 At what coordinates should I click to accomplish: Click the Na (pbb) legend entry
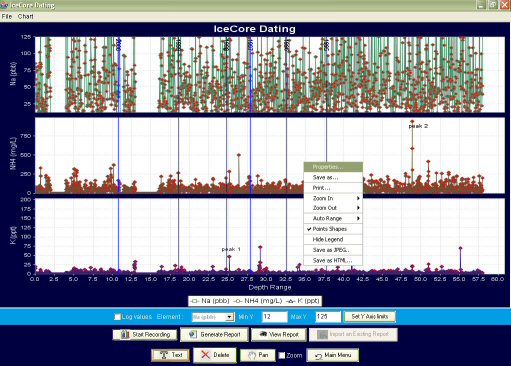tap(210, 301)
